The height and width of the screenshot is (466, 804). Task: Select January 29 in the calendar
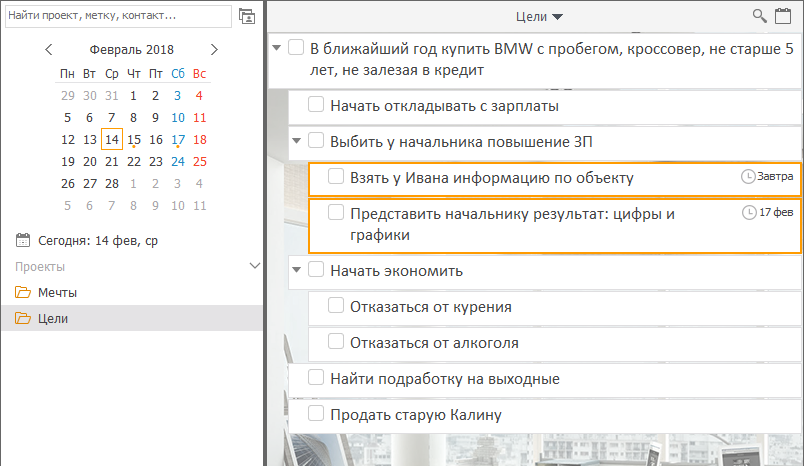[68, 95]
